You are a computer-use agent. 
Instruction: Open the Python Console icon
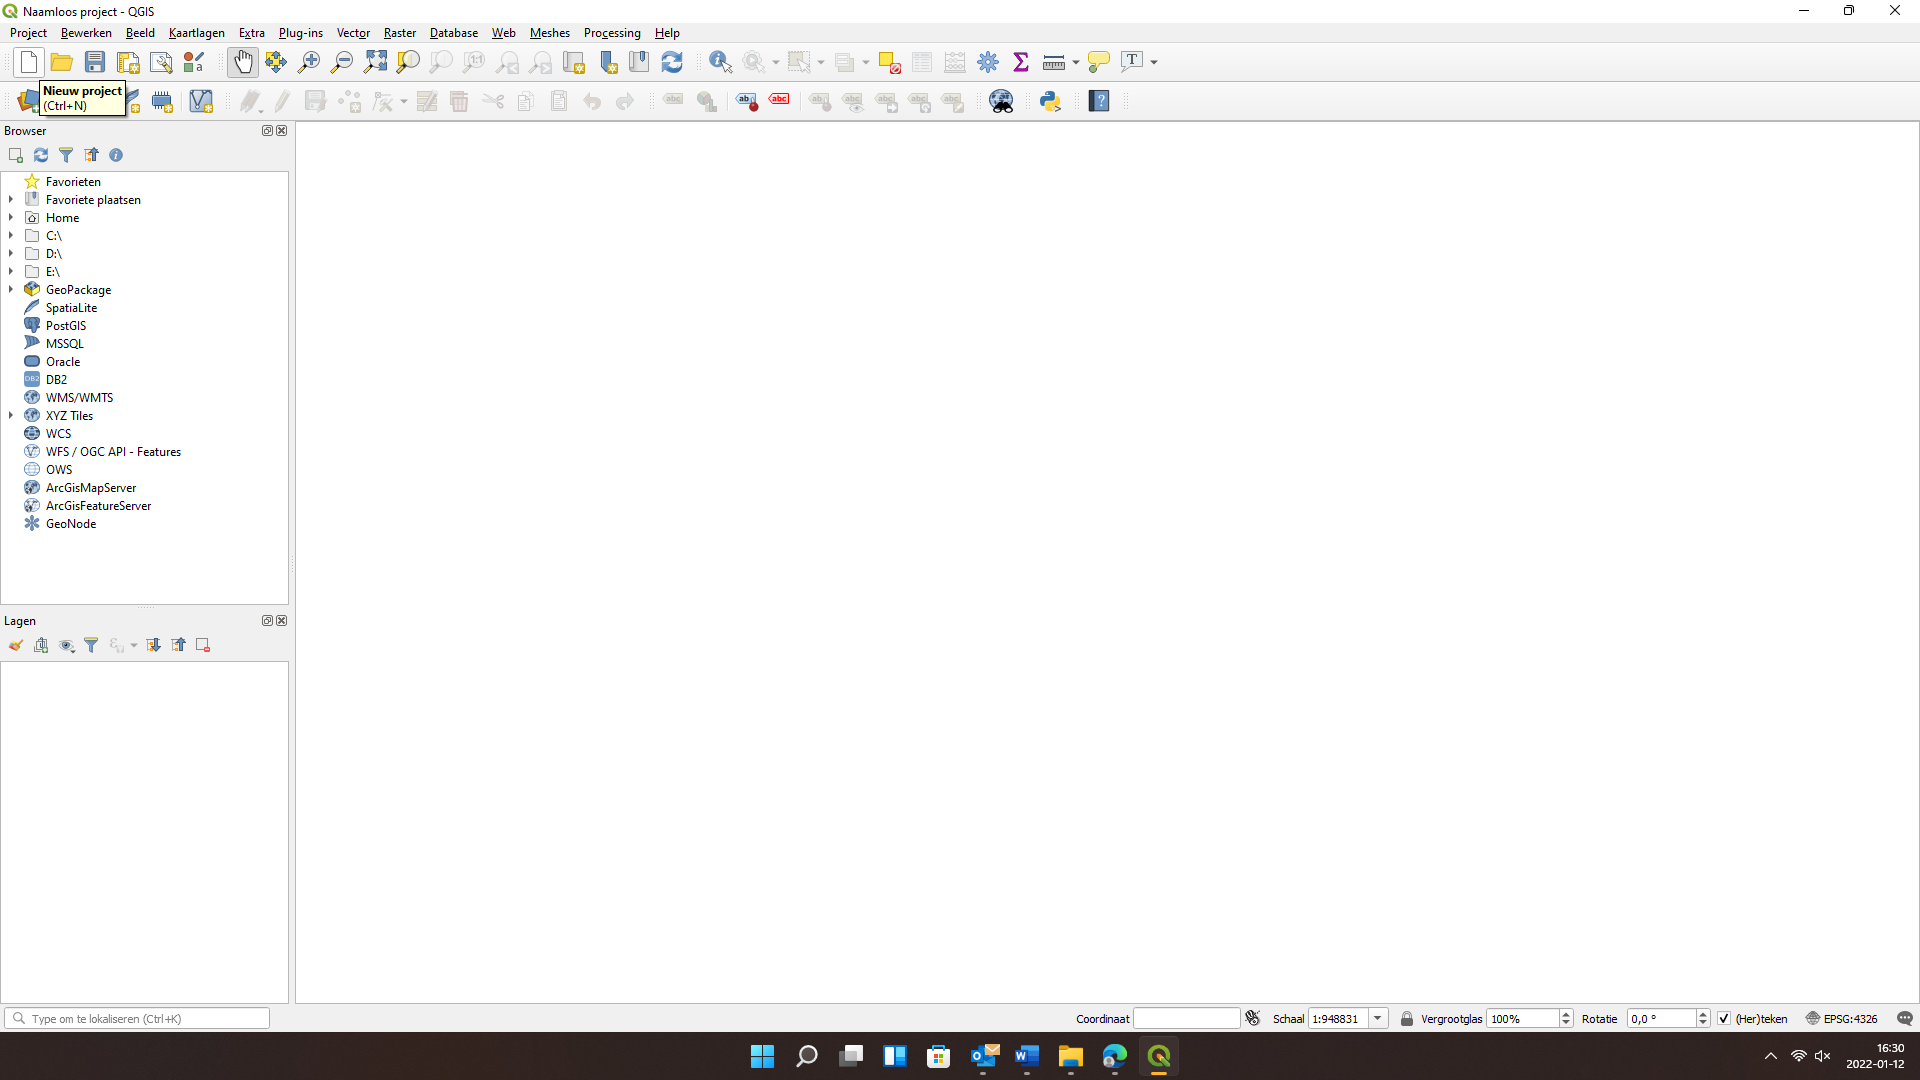point(1050,101)
